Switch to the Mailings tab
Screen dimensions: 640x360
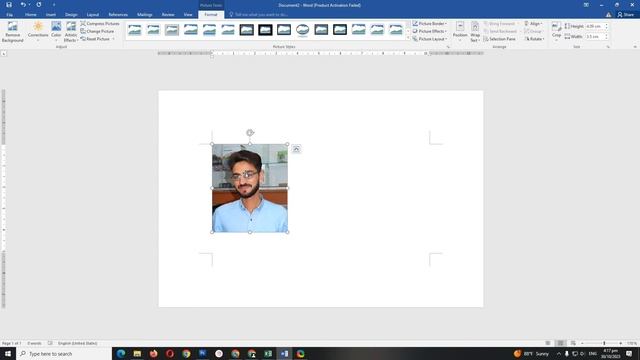144,15
